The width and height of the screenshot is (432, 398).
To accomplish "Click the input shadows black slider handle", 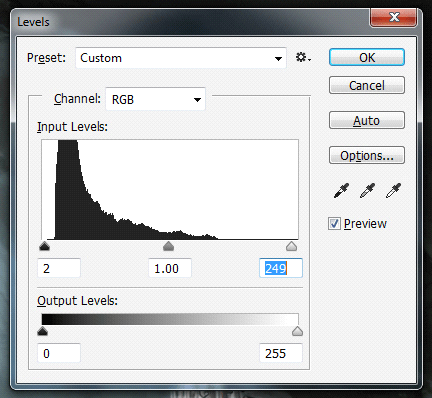I will click(44, 246).
